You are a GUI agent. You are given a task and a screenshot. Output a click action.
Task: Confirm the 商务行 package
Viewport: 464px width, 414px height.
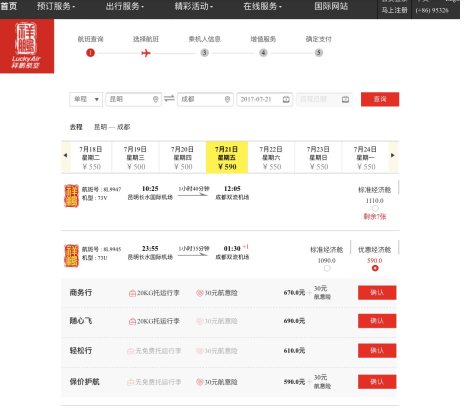(377, 293)
